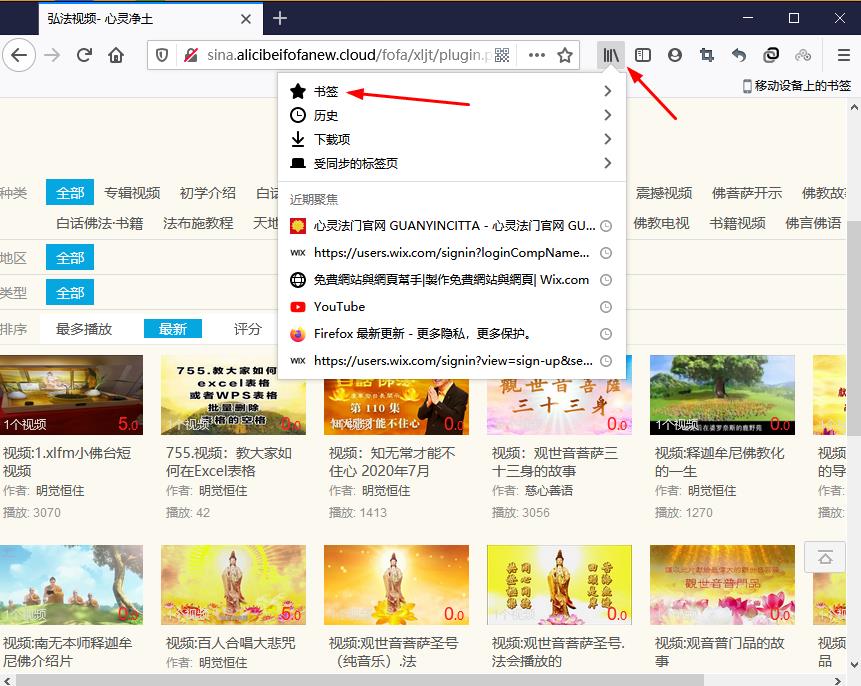Viewport: 861px width, 686px height.
Task: Open the 历史 submenu
Action: [x=451, y=115]
